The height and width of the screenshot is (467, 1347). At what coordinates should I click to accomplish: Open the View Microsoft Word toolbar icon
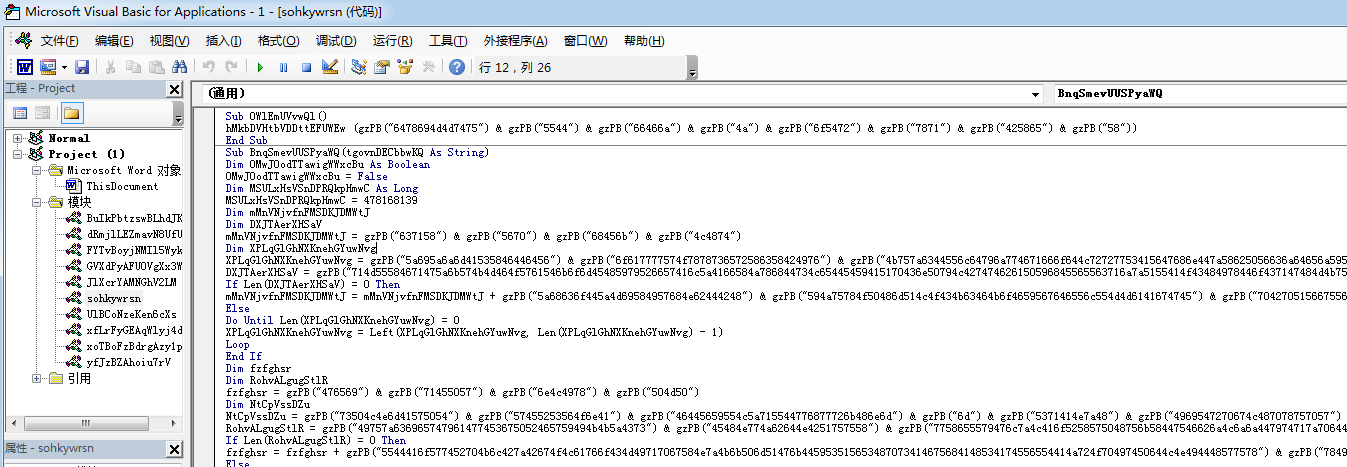tap(23, 67)
